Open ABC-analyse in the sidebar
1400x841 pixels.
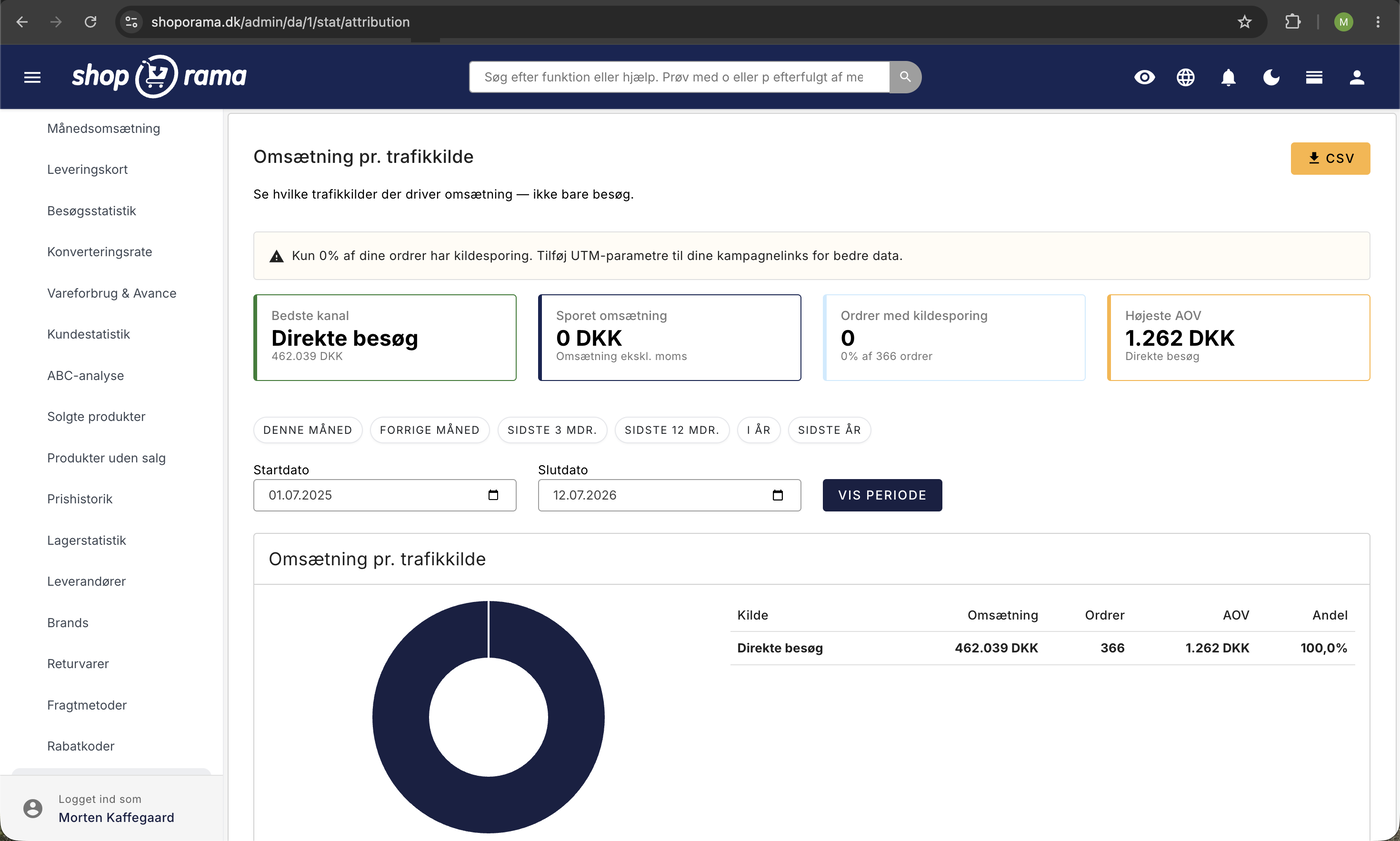tap(85, 375)
